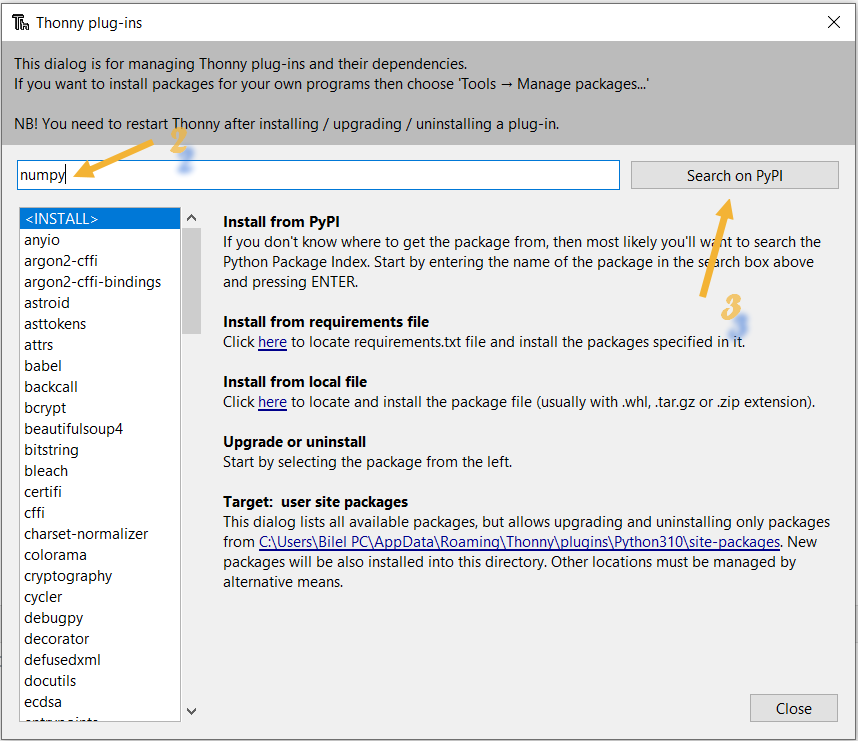Screen dimensions: 858x741
Task: Select the attrs package
Action: (x=100, y=345)
